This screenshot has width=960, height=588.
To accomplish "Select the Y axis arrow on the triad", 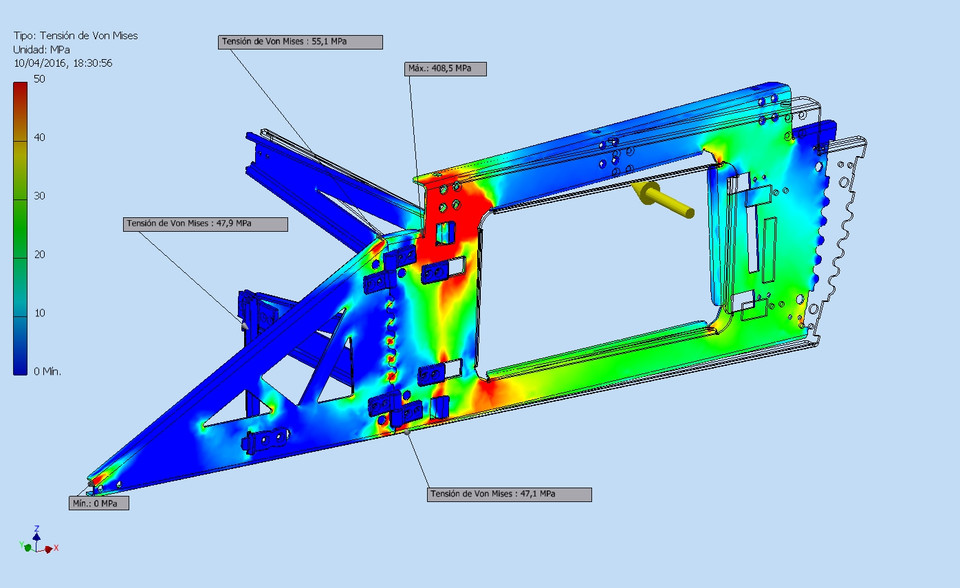I will (x=28, y=547).
